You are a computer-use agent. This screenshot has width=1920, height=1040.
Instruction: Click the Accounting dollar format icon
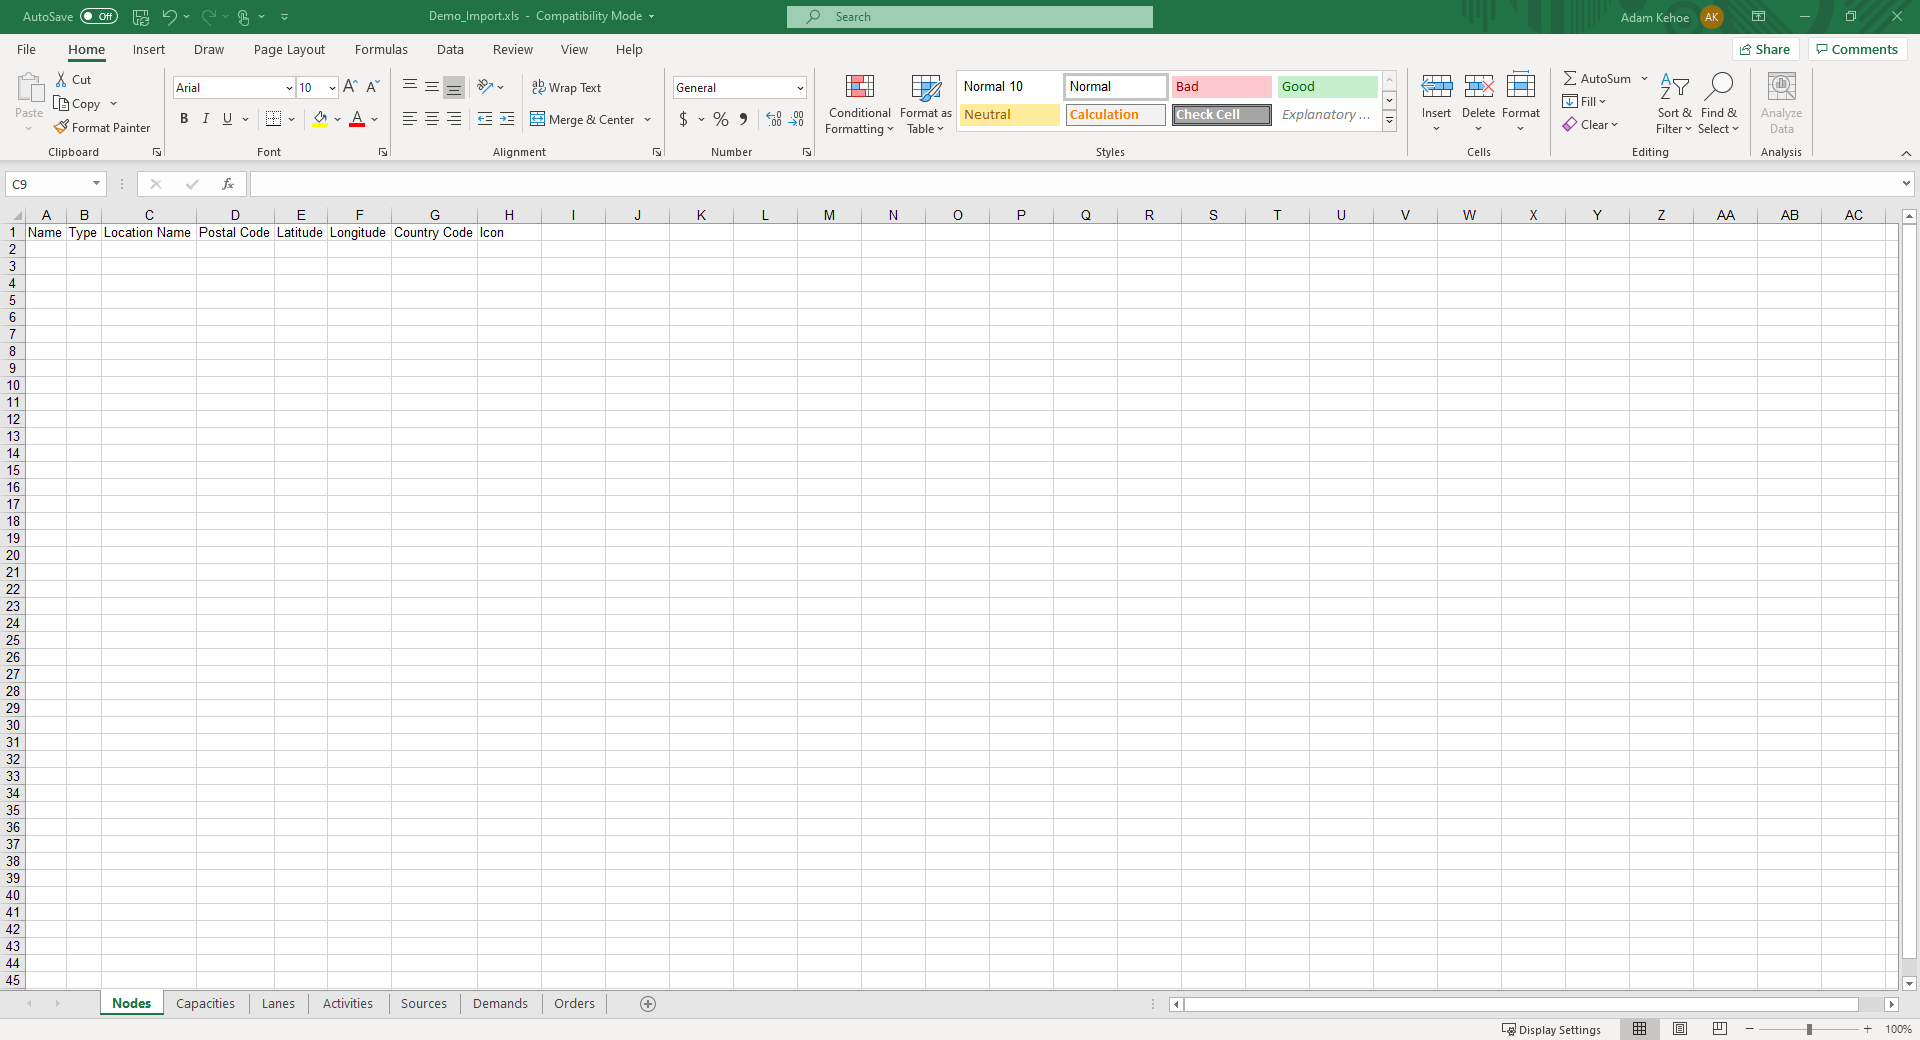(x=683, y=119)
